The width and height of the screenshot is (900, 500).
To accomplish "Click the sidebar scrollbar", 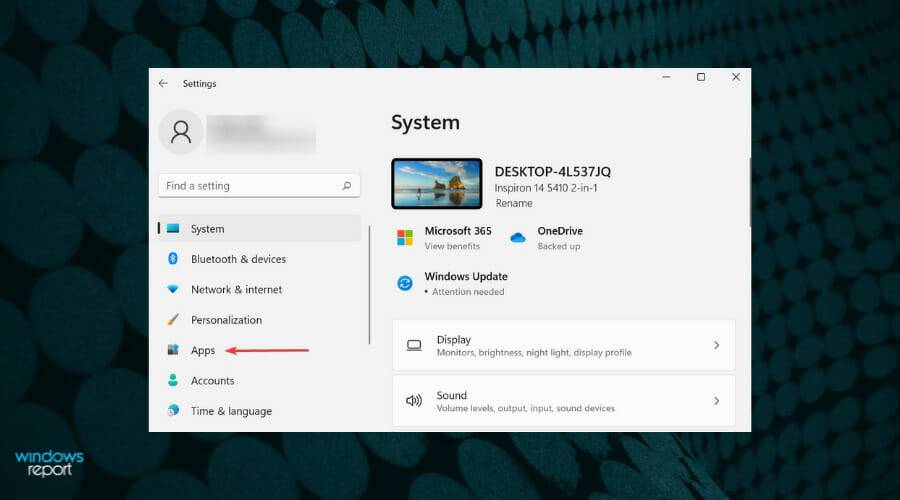I will pos(370,285).
